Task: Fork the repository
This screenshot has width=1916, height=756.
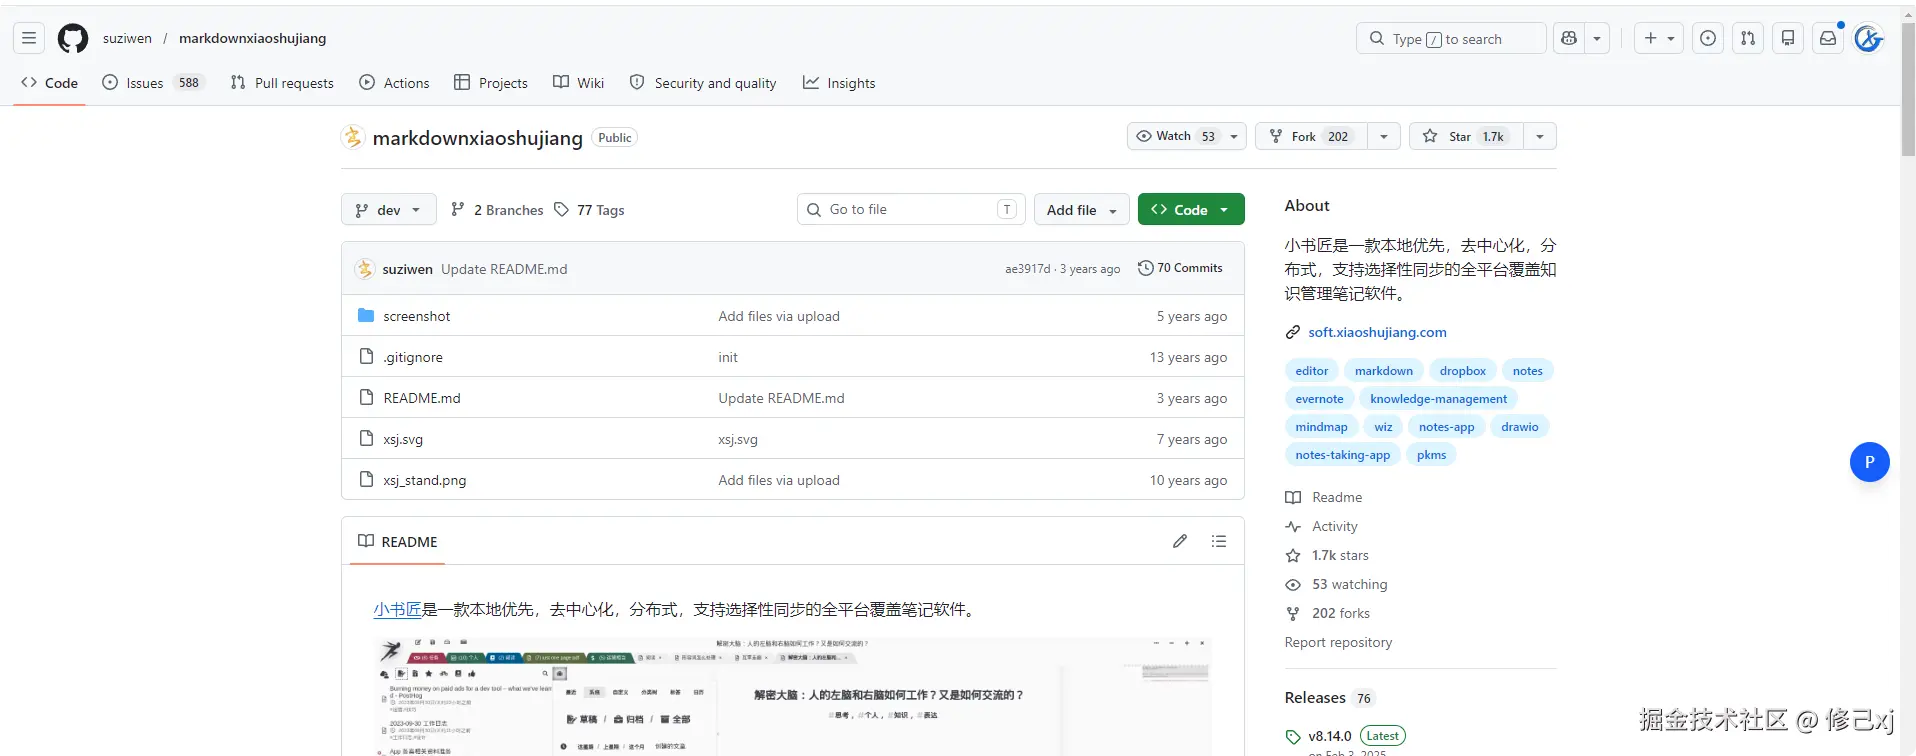Action: tap(1312, 136)
